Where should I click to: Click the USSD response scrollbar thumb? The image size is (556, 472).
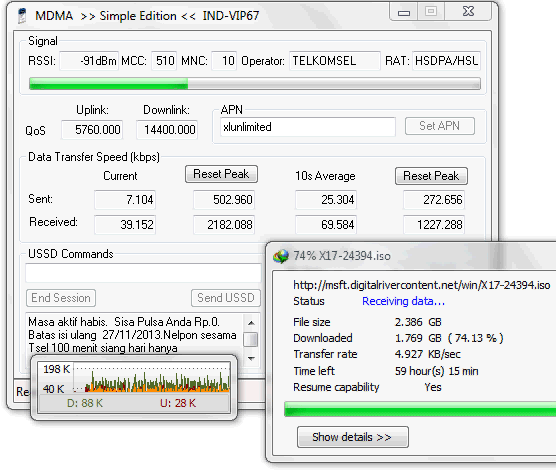pos(251,339)
